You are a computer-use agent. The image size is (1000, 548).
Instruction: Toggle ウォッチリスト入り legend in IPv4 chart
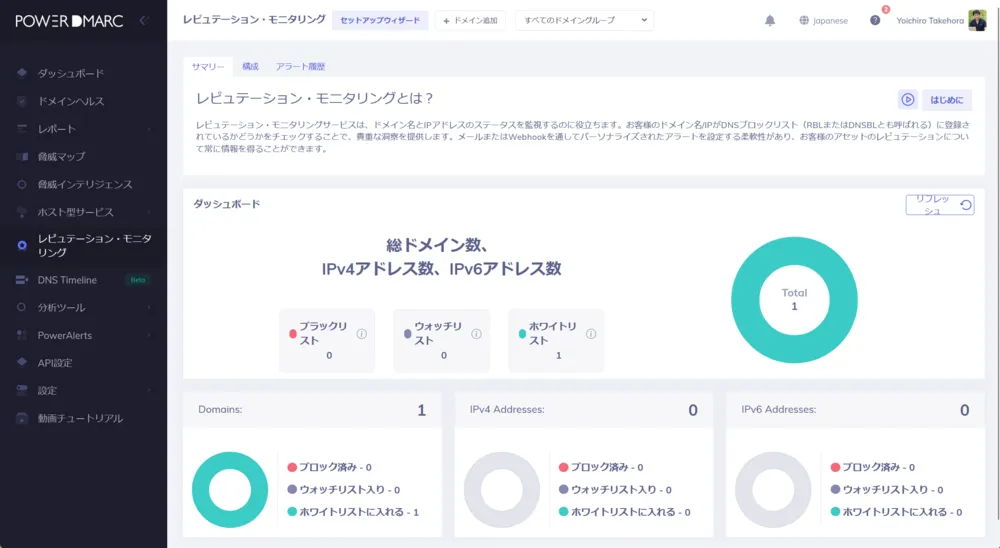coord(614,490)
